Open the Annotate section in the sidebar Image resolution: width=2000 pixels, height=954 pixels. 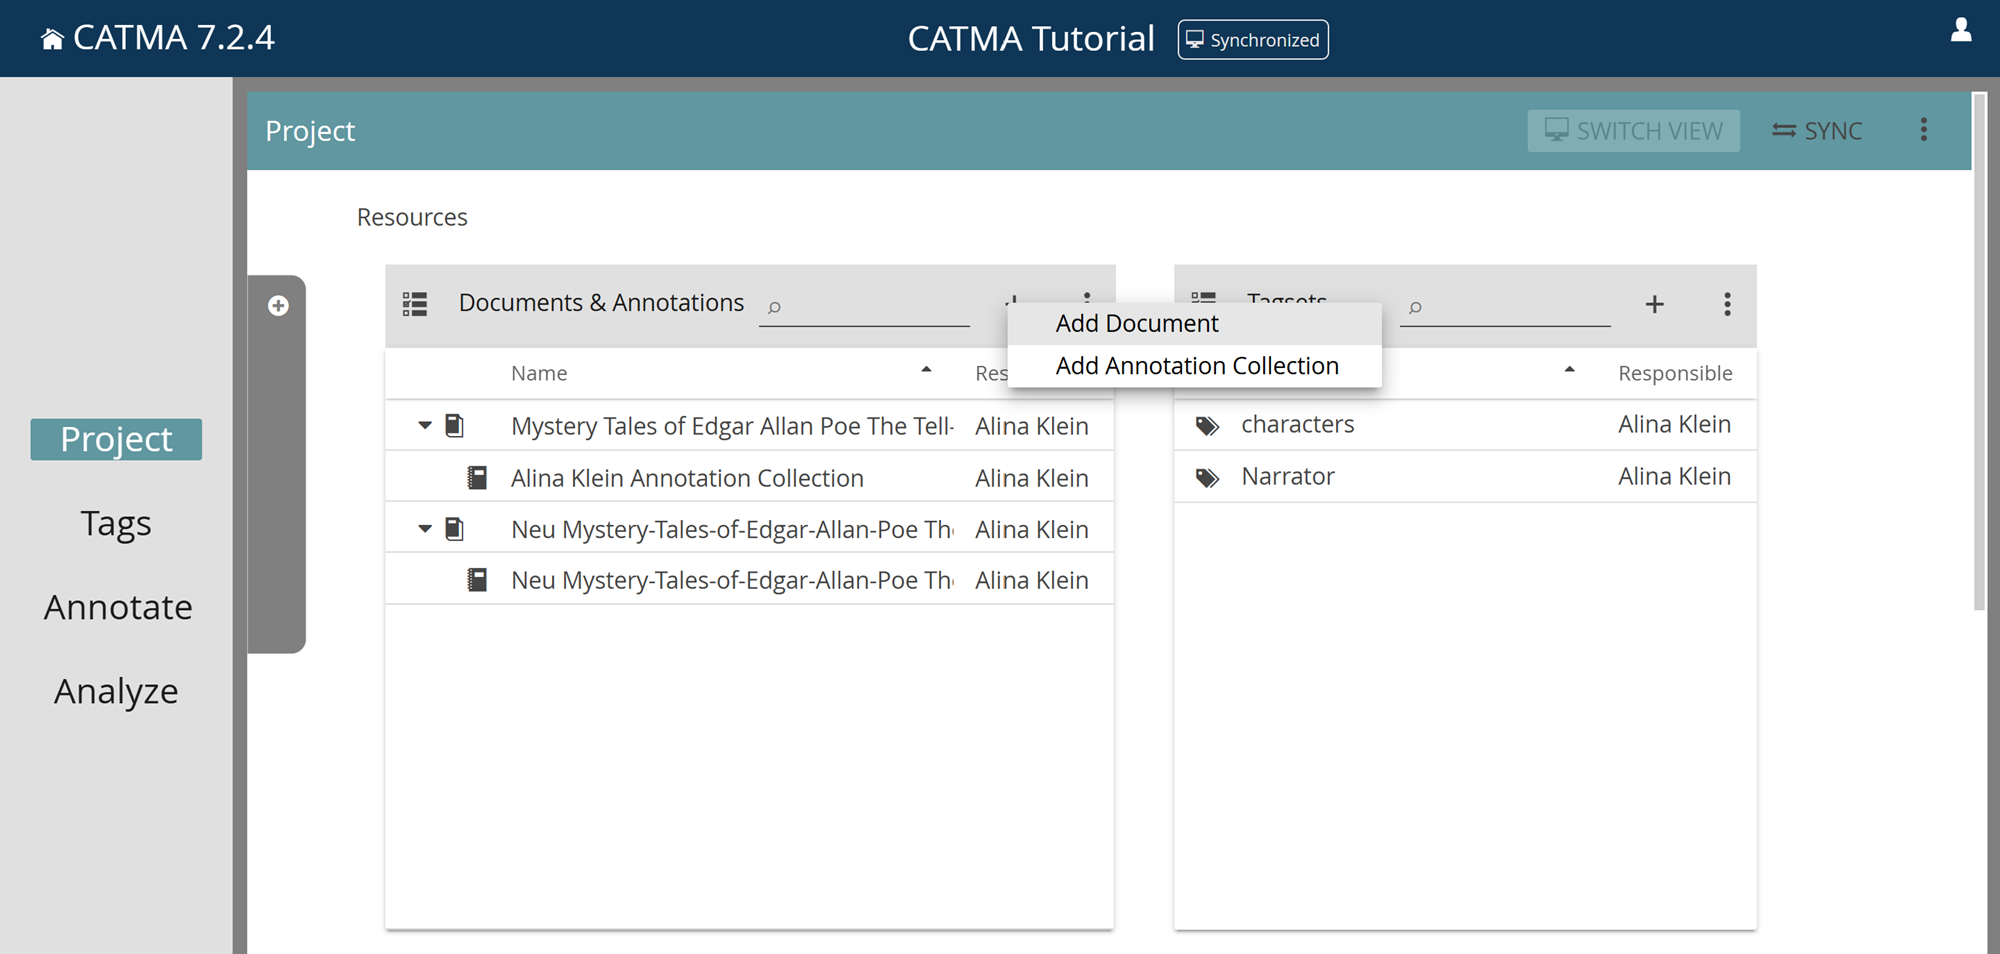click(118, 606)
